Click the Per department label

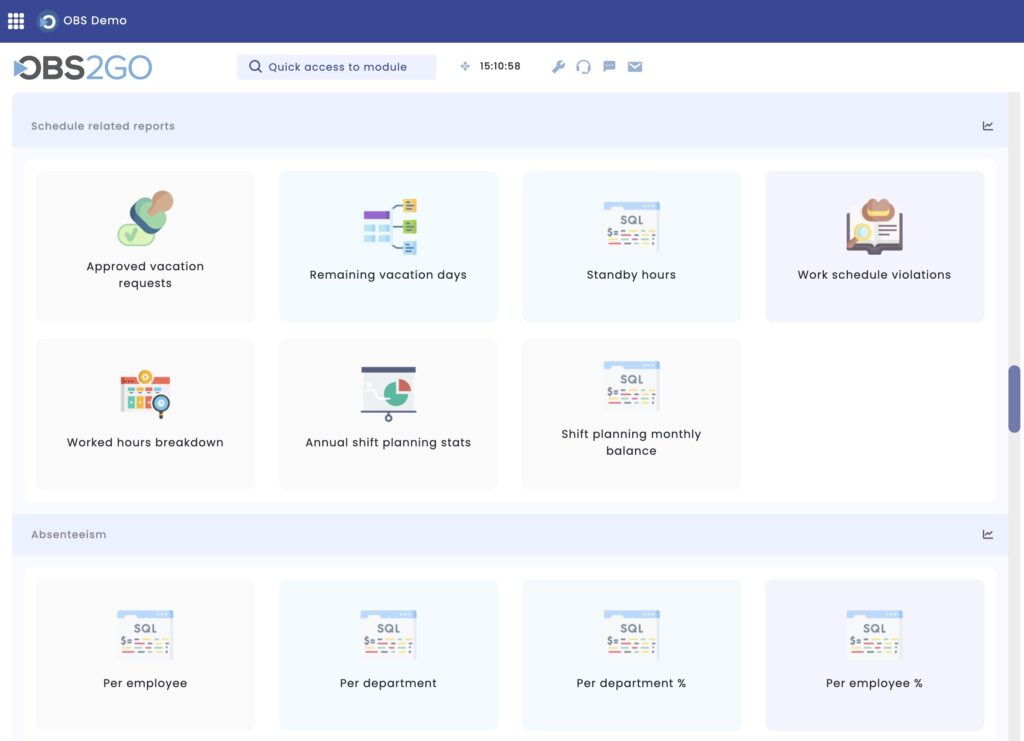coord(389,683)
